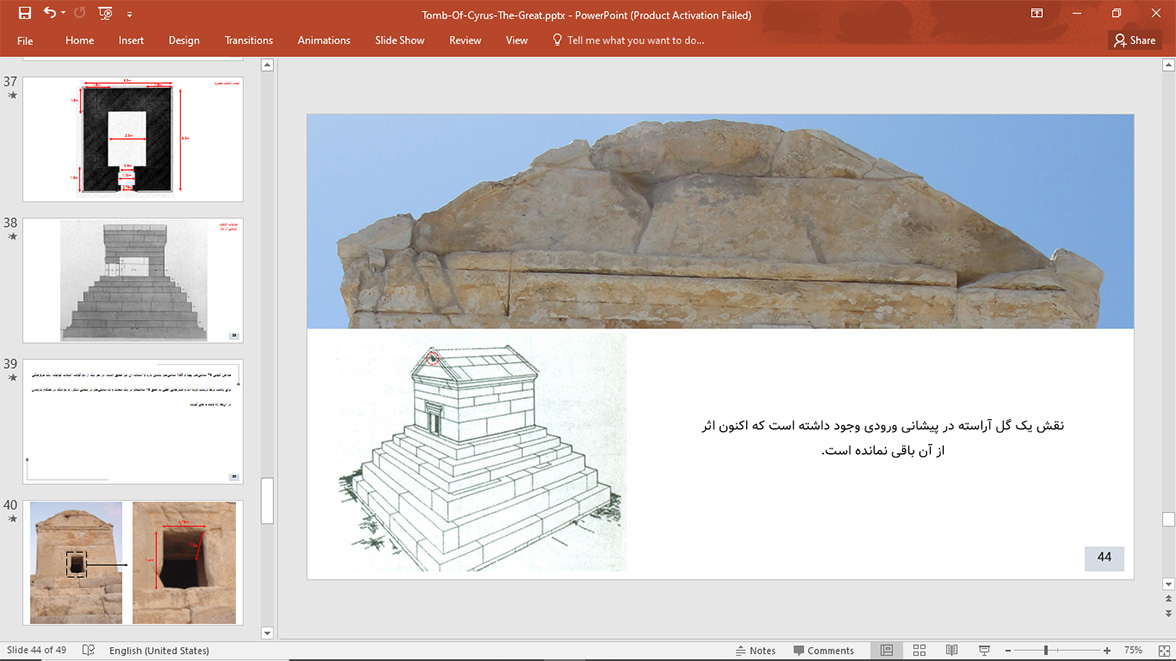Click English (United States) language indicator
This screenshot has width=1176, height=661.
[x=159, y=650]
